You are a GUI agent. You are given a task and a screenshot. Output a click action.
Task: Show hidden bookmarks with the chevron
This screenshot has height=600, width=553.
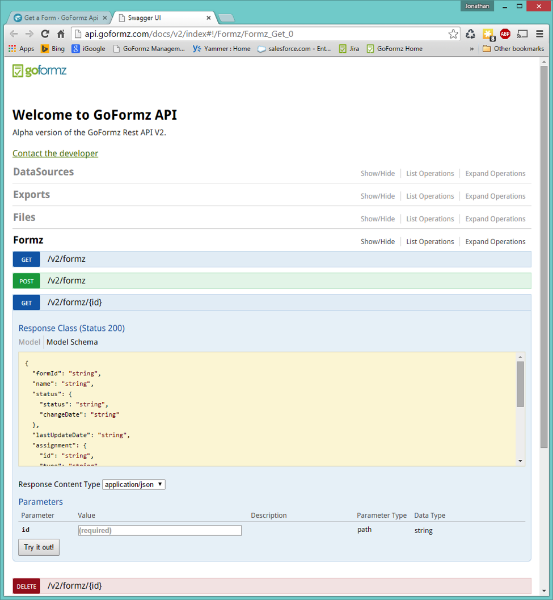point(471,49)
